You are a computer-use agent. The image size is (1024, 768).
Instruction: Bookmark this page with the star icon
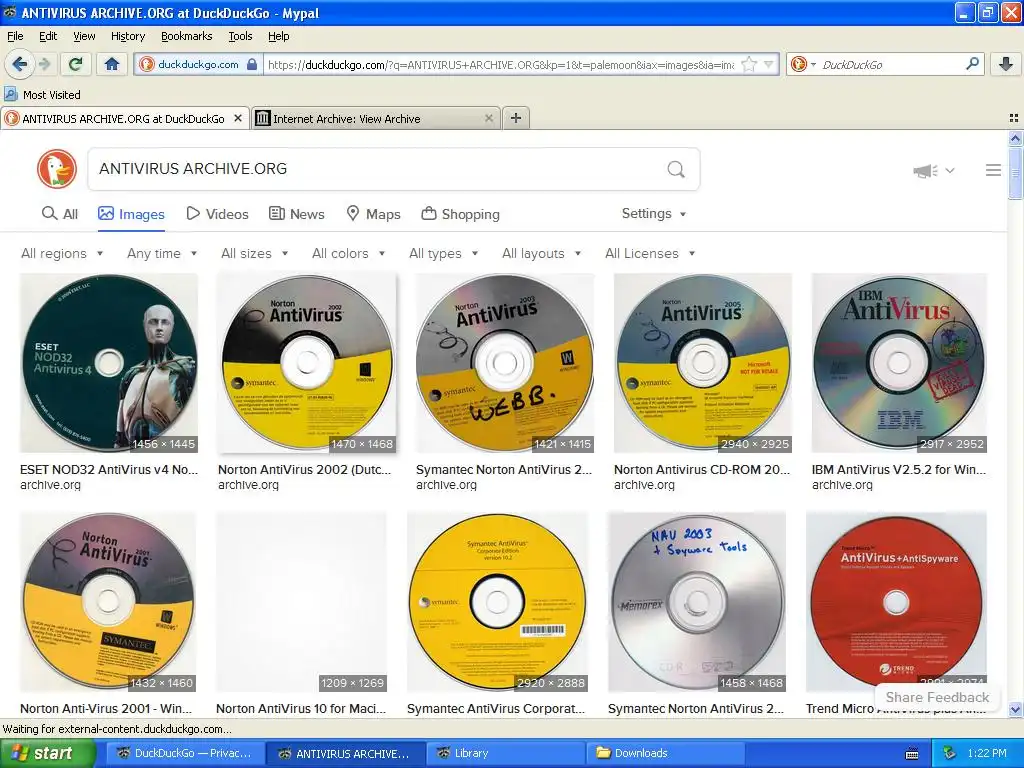pos(749,64)
